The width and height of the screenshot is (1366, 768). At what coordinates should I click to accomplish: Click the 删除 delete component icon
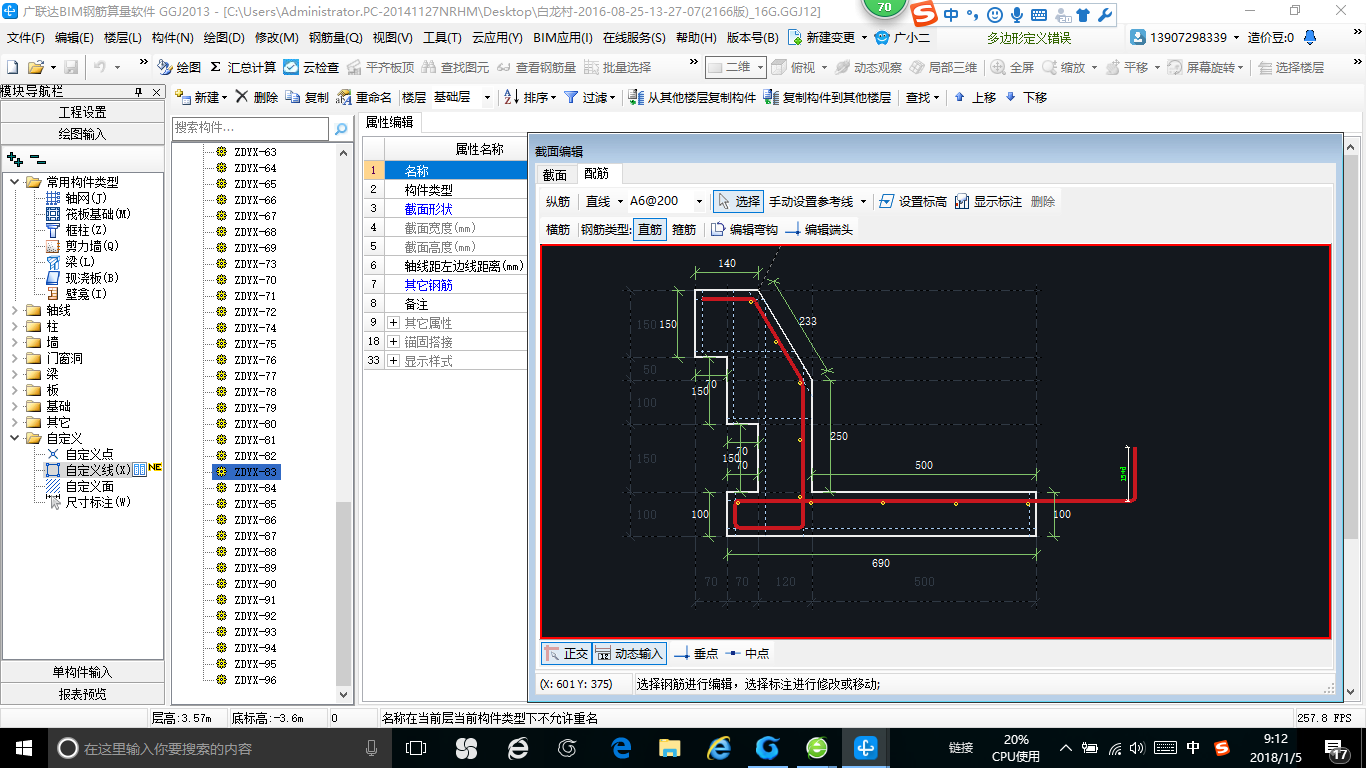pyautogui.click(x=257, y=97)
